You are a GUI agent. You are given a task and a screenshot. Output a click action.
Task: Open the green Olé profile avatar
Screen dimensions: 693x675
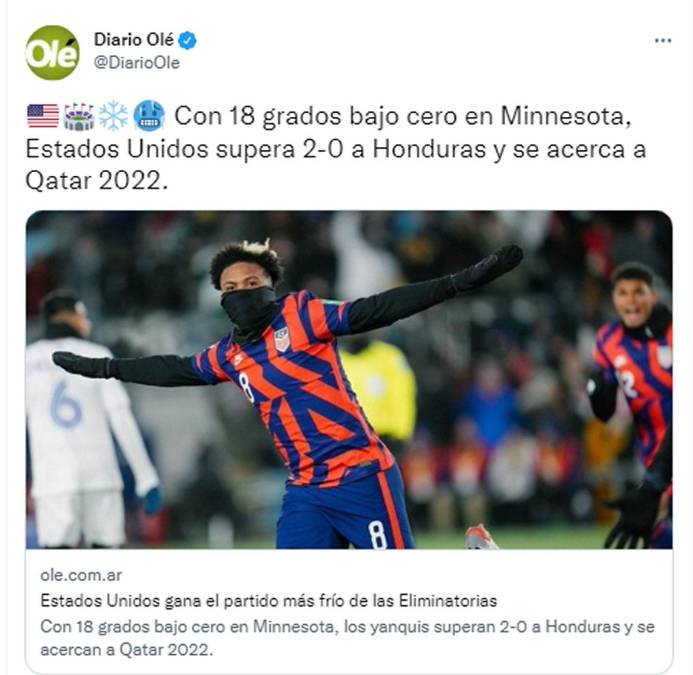pos(53,53)
